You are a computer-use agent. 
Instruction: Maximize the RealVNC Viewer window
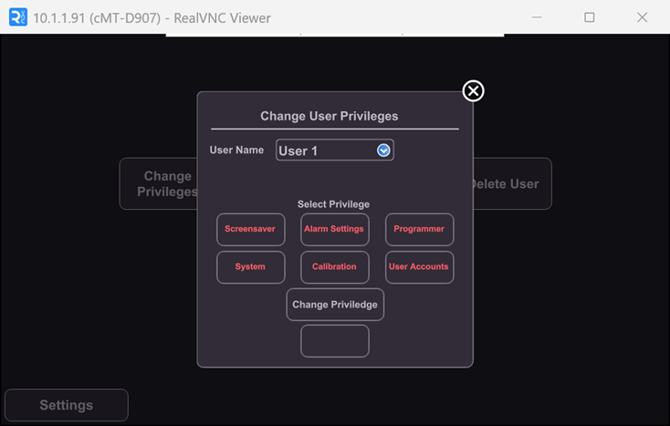[589, 17]
